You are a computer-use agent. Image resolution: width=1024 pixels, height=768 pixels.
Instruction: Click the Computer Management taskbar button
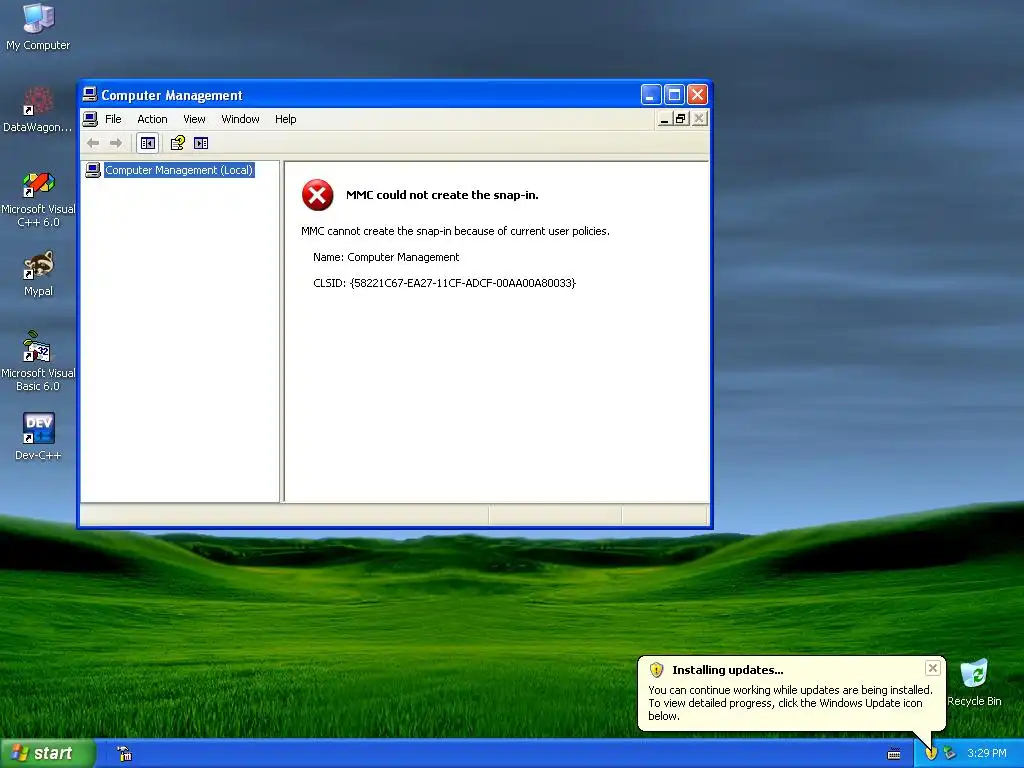[124, 754]
